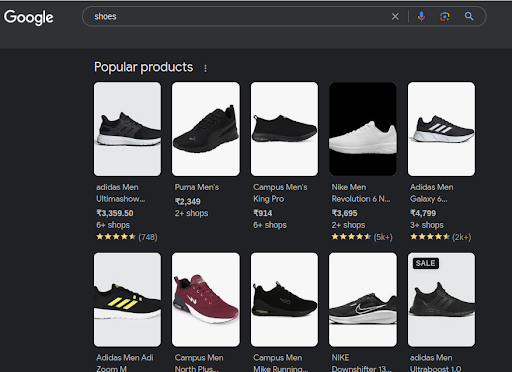Open Puma Men's black shoe image
Image resolution: width=512 pixels, height=372 pixels.
206,129
